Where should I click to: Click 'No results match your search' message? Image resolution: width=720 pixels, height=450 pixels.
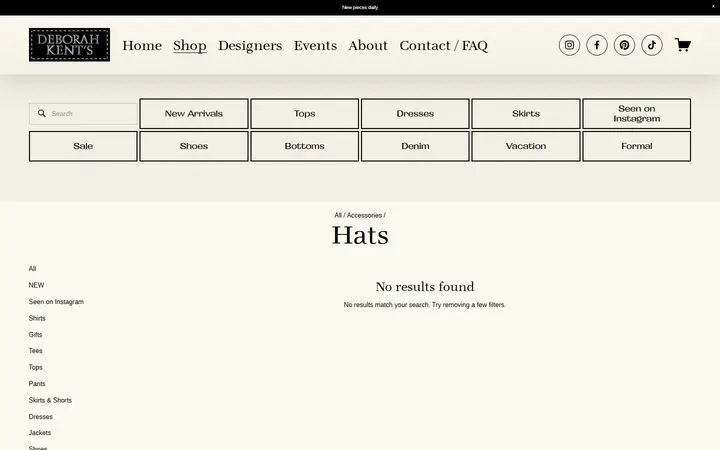(424, 305)
